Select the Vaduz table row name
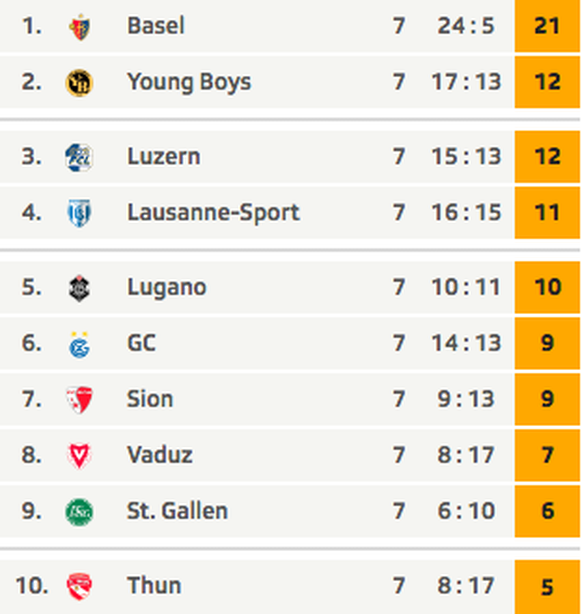582x614 pixels. (160, 455)
